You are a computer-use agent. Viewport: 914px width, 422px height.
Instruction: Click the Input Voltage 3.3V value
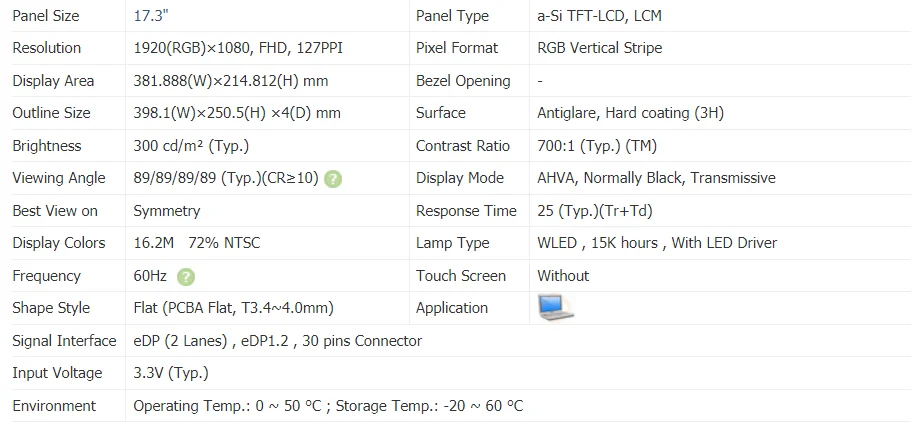[171, 373]
